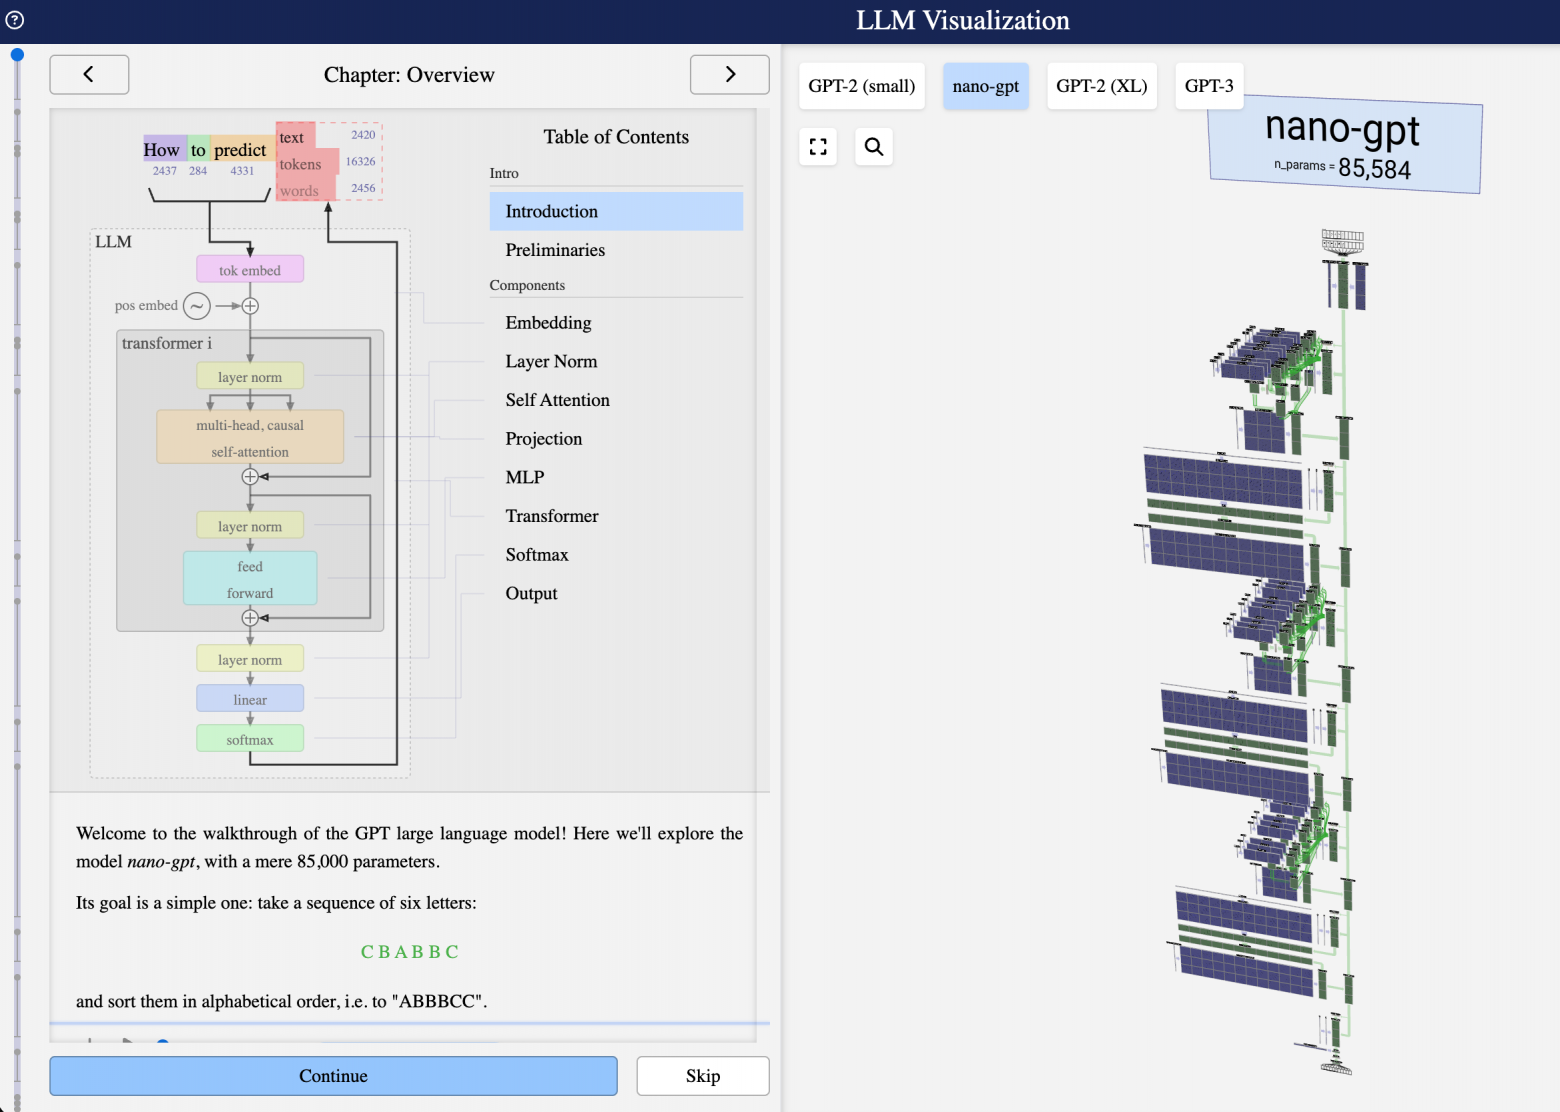Choose the GPT-2 (XL) model
Screen dimensions: 1560x1112
(x=1102, y=86)
